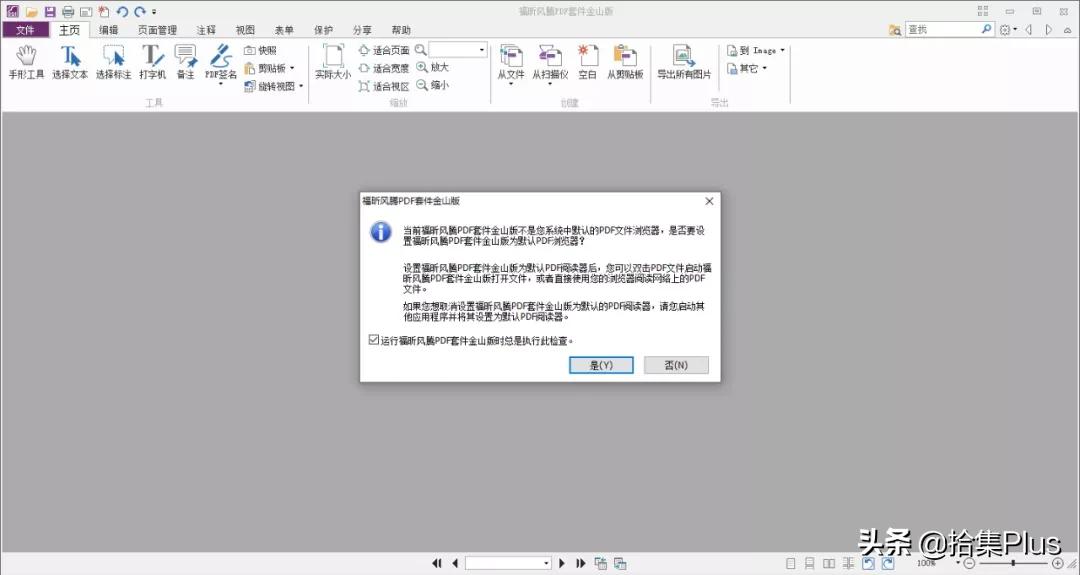1080x575 pixels.
Task: Set view to Actual Size (实际大小)
Action: click(333, 62)
